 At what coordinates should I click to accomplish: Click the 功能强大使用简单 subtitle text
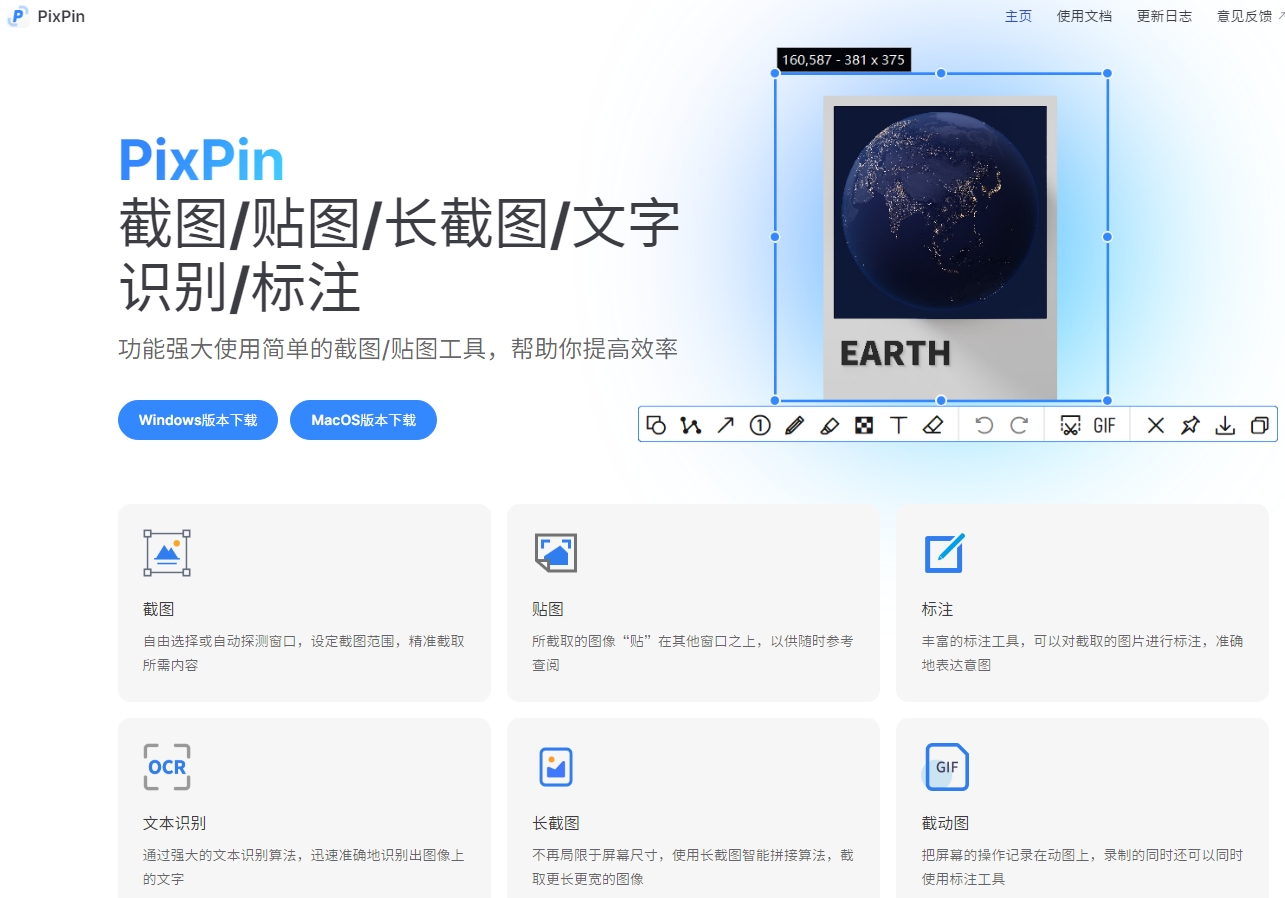398,349
